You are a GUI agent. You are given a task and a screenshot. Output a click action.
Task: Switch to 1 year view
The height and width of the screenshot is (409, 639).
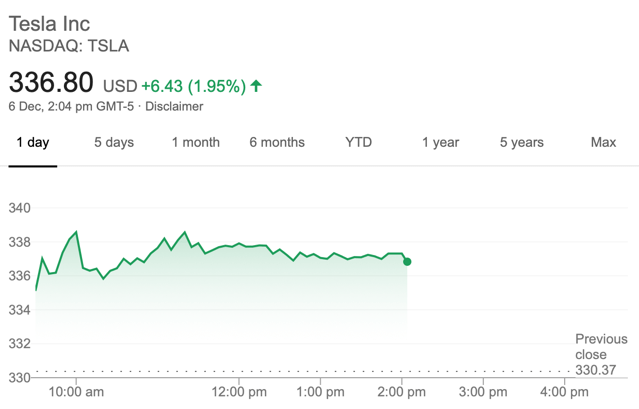coord(440,142)
